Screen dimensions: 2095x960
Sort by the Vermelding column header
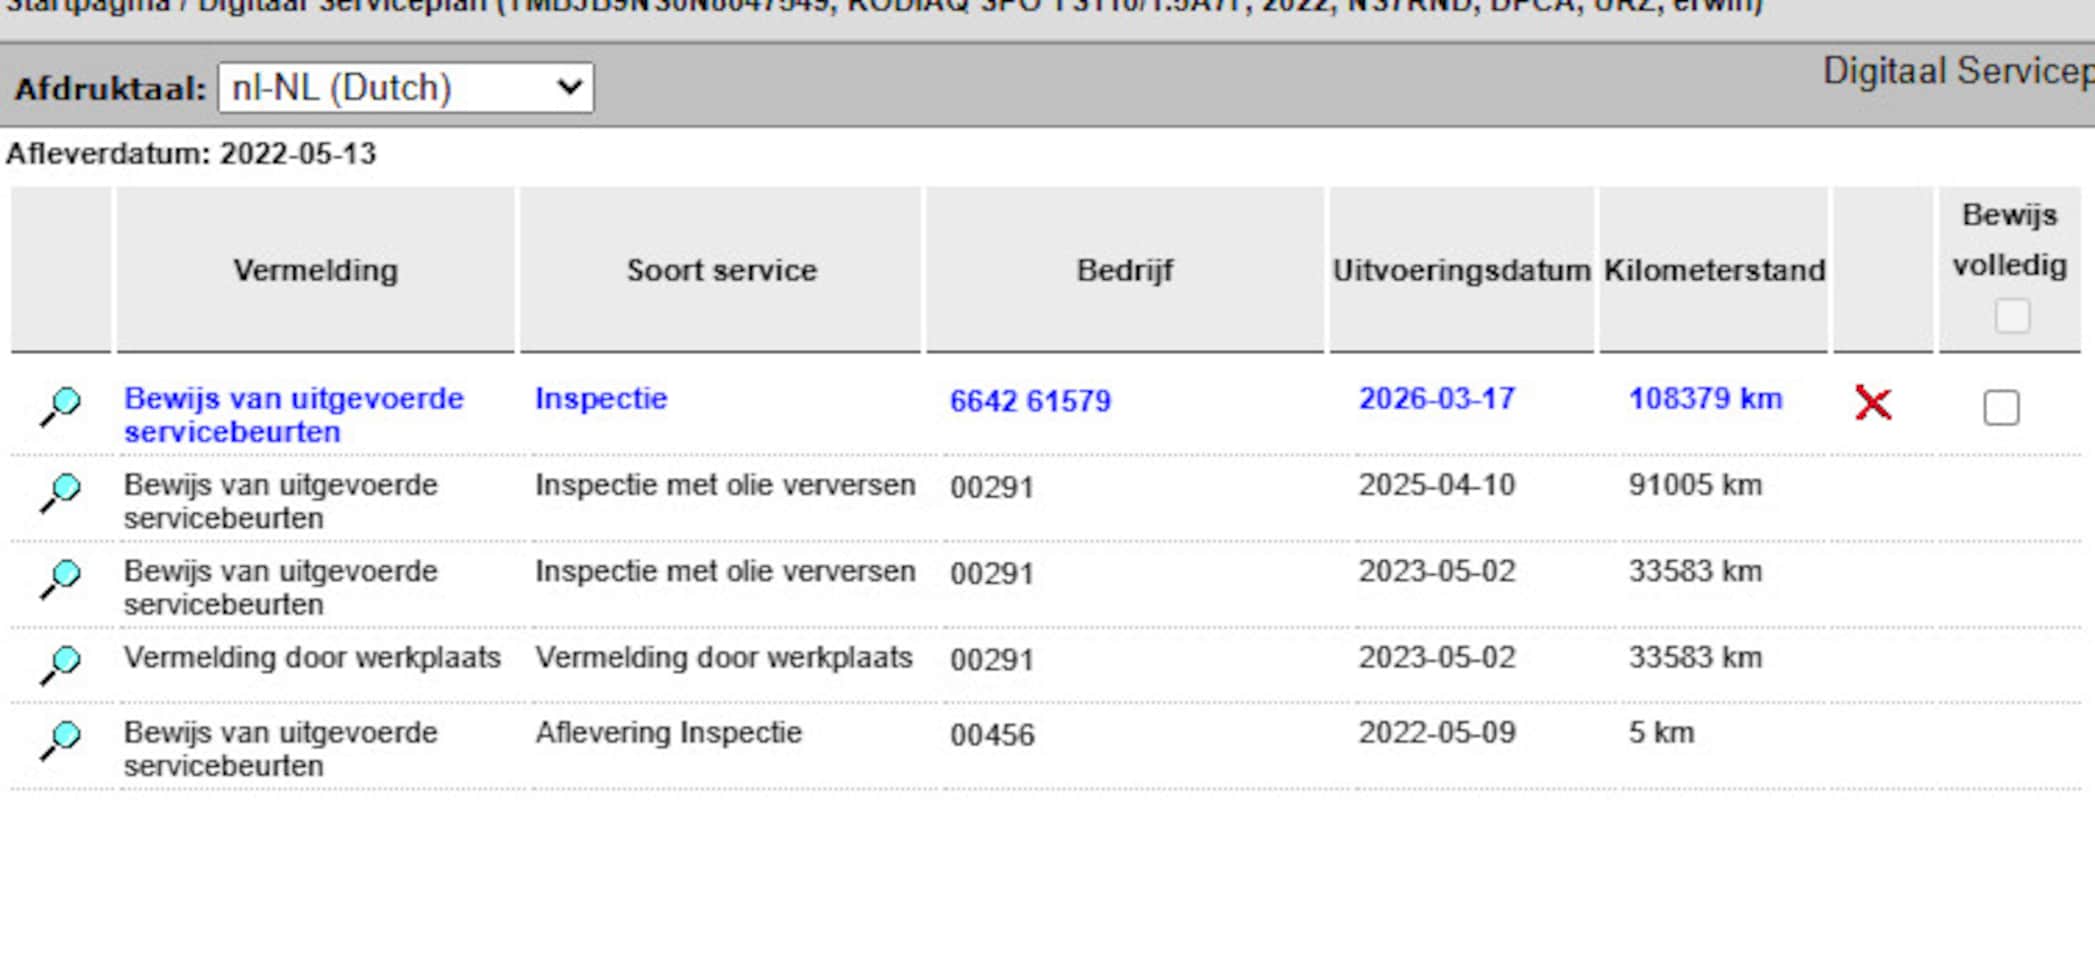coord(315,270)
